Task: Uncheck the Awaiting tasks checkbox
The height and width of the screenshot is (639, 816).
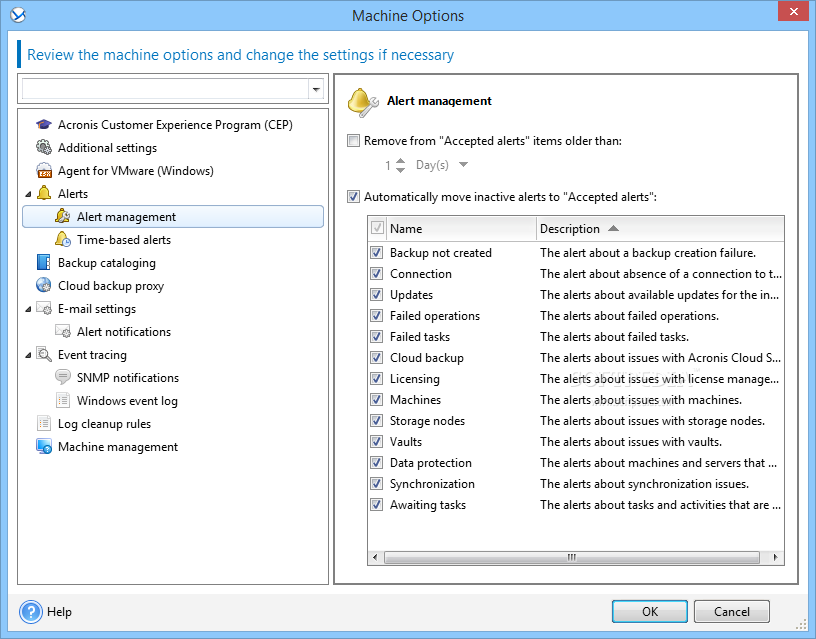Action: tap(376, 504)
